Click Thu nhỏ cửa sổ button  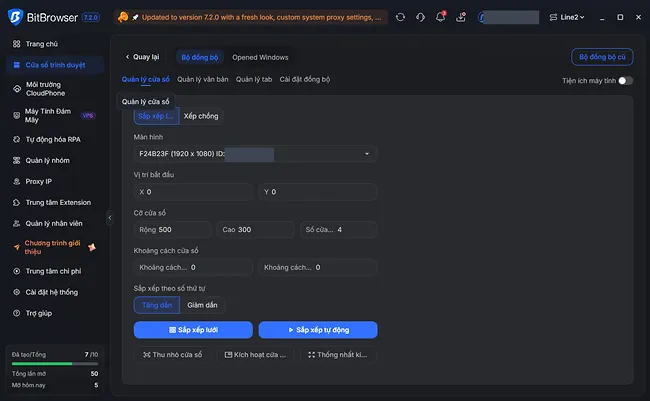click(x=172, y=355)
